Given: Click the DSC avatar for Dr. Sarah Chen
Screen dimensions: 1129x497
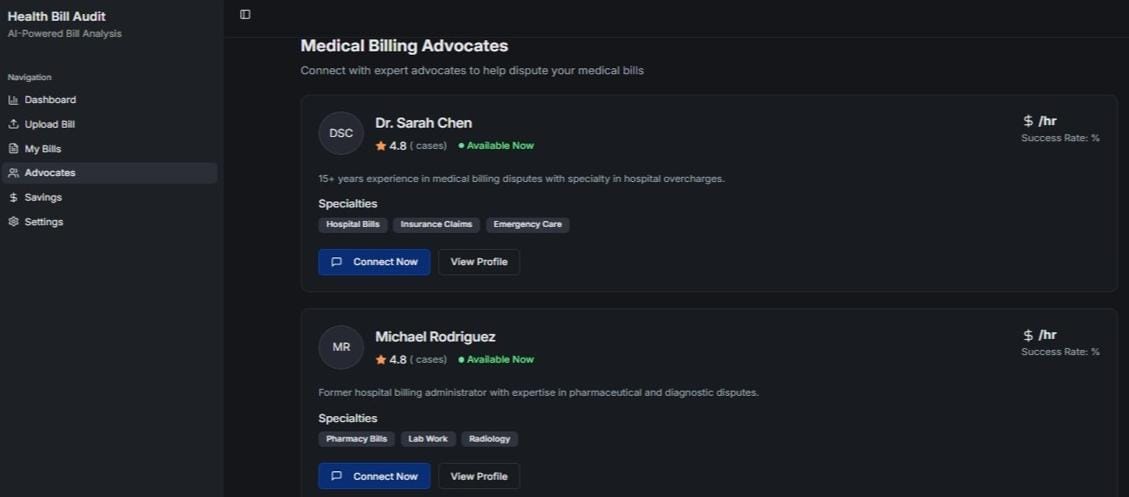Looking at the screenshot, I should tap(341, 133).
